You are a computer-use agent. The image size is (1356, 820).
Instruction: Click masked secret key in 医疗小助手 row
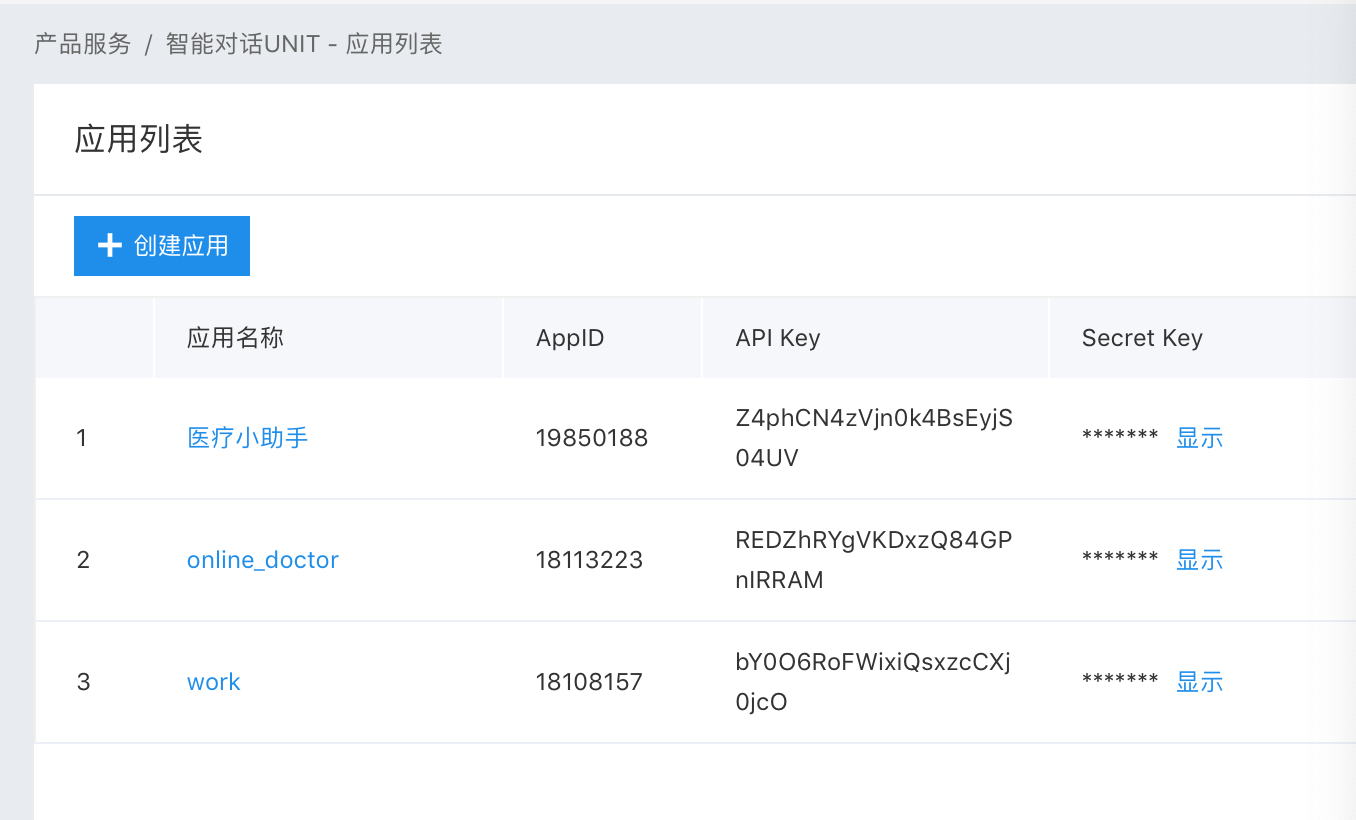(x=1120, y=437)
